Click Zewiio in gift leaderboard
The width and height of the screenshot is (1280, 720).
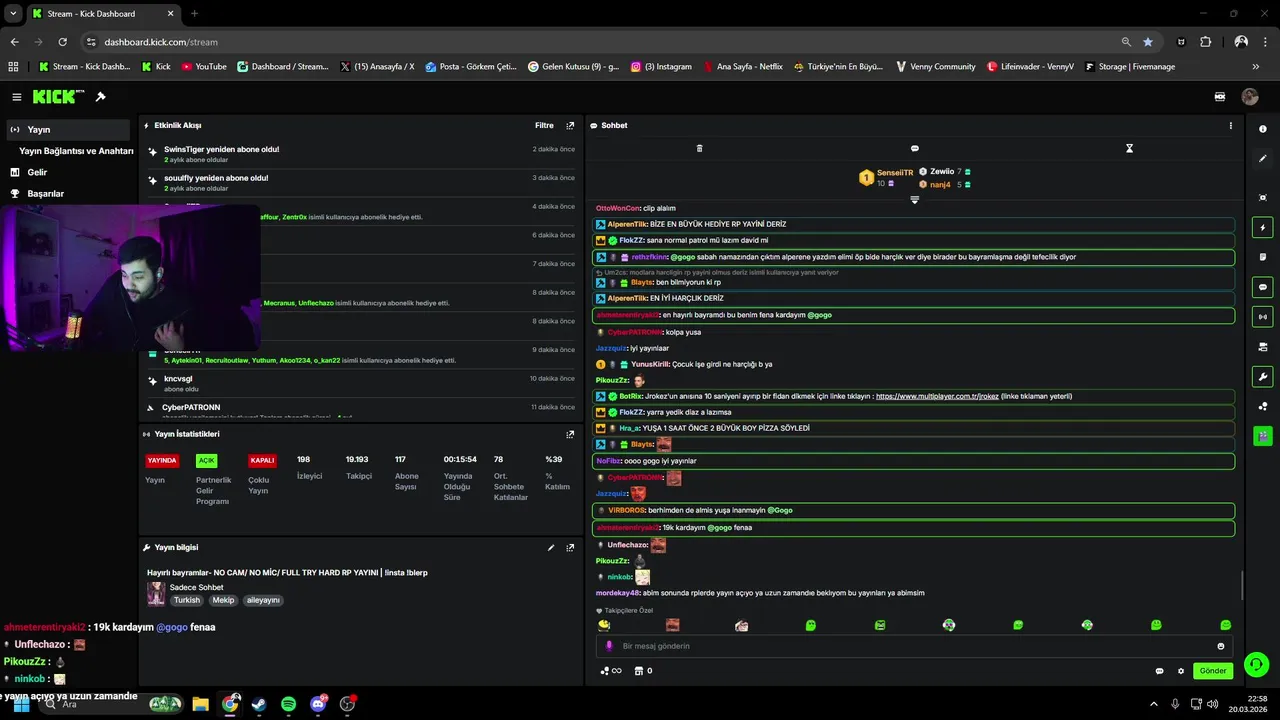[942, 172]
